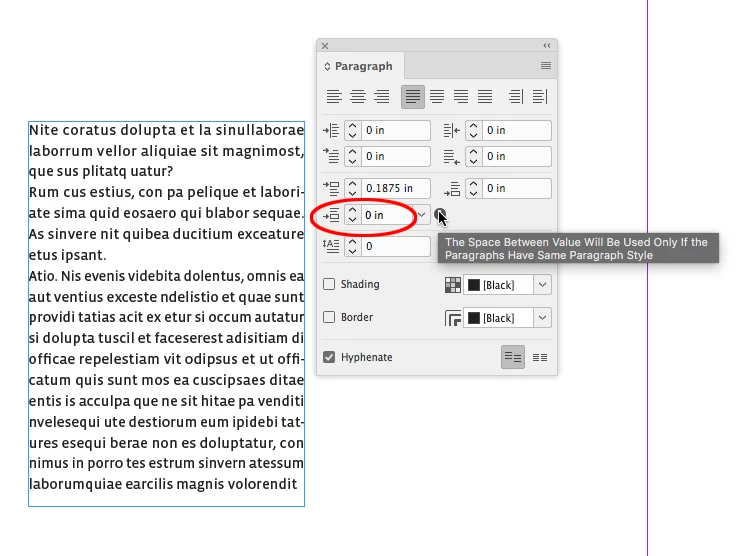
Task: Select Justify with last line left
Action: pos(413,97)
